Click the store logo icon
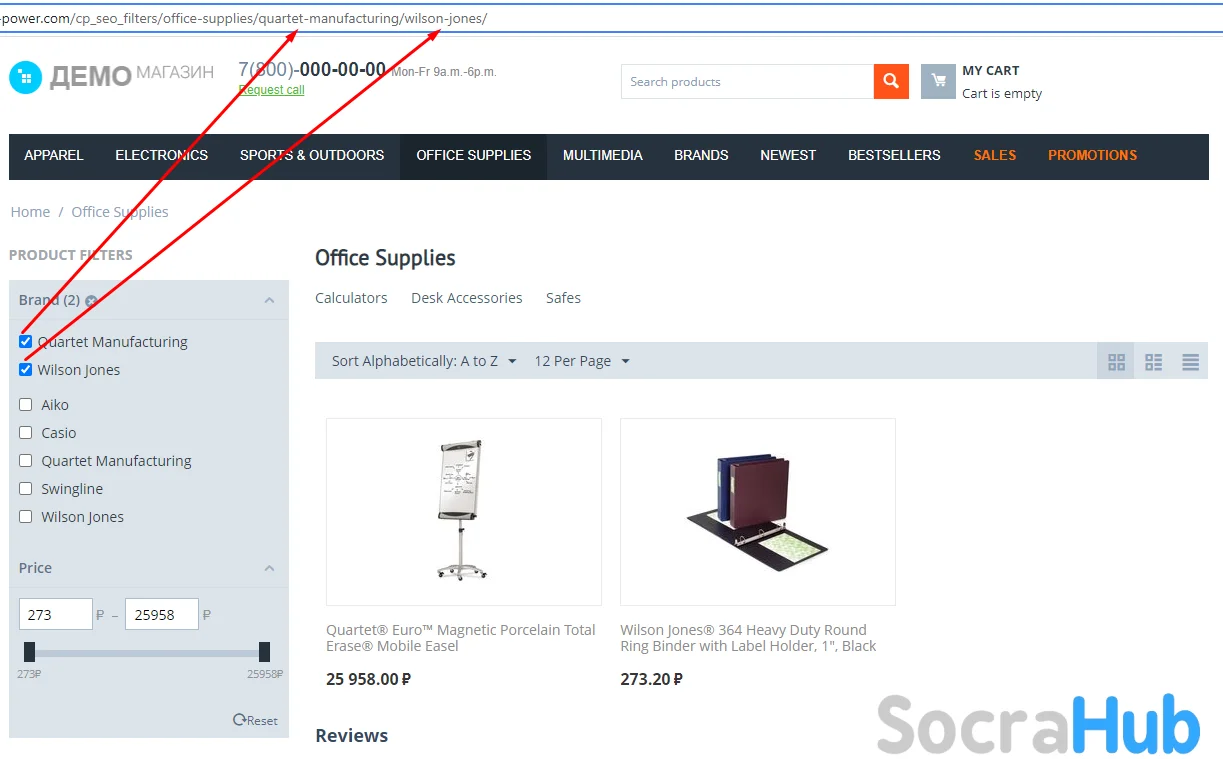Viewport: 1223px width, 759px height. coord(26,77)
